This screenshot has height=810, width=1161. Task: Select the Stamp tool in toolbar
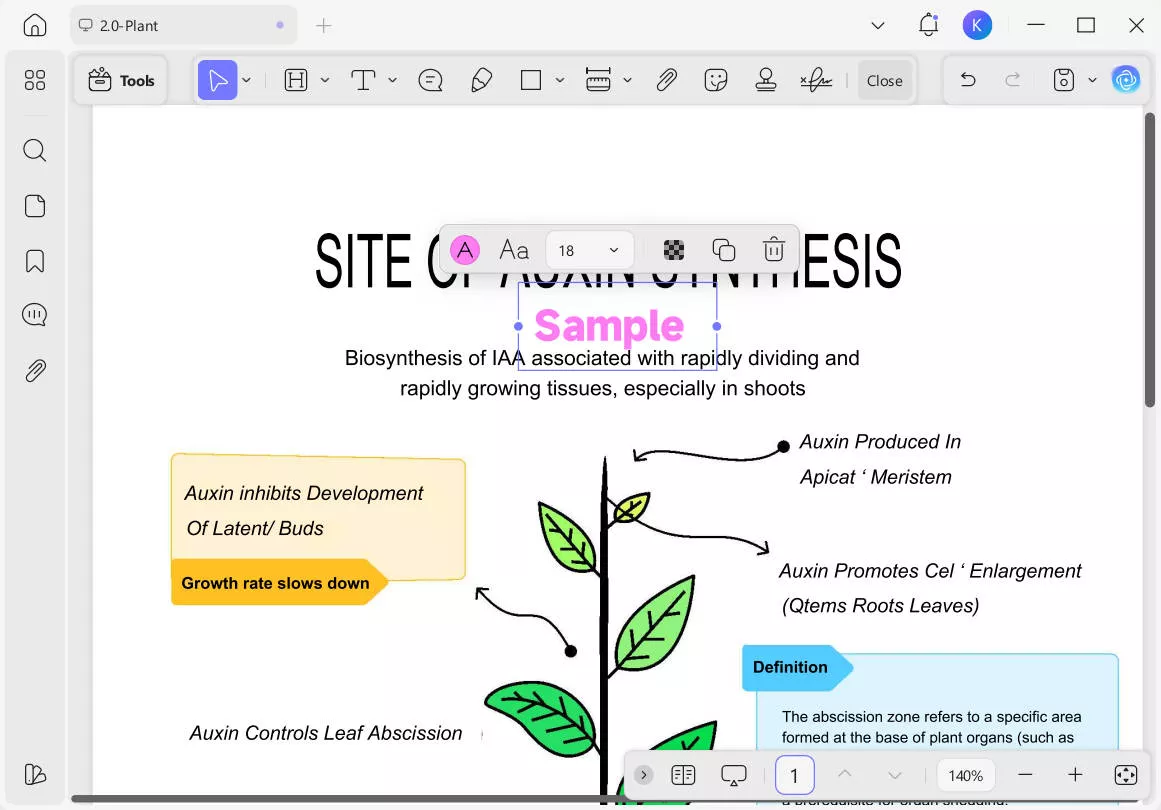[x=766, y=80]
